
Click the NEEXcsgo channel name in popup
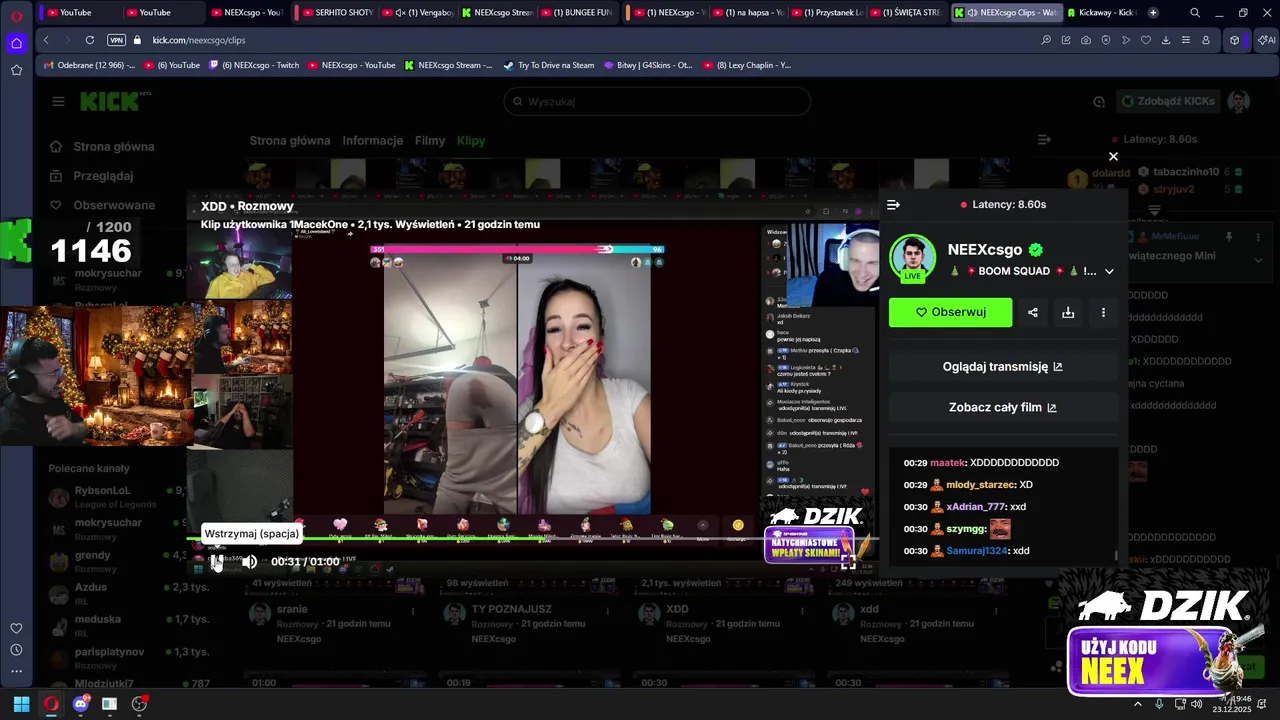coord(985,250)
